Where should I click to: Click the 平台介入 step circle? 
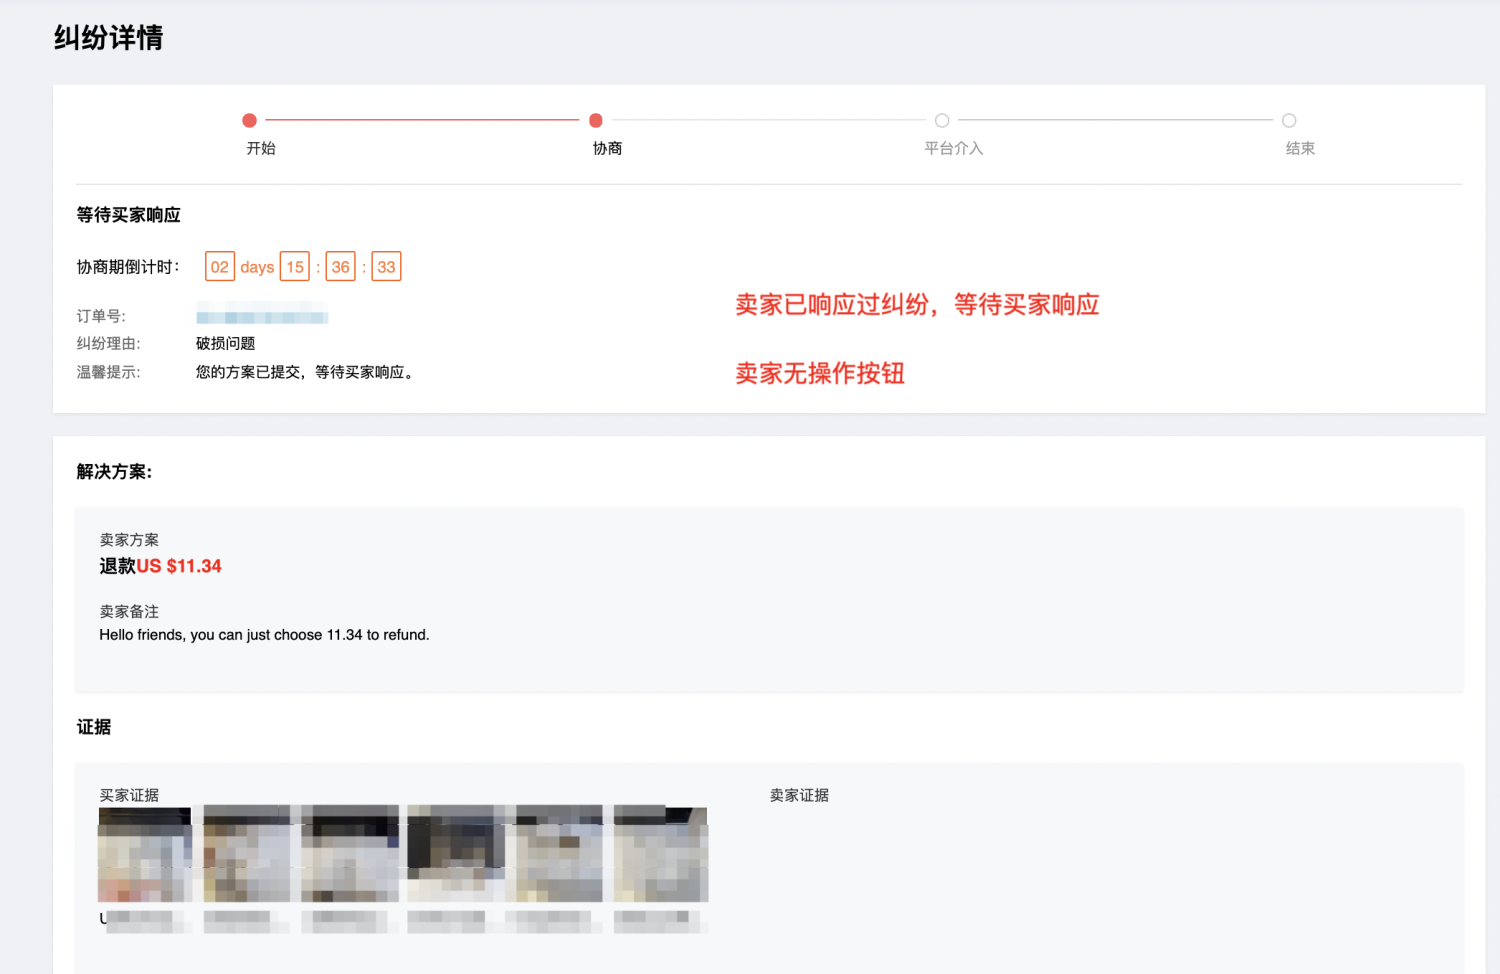(942, 121)
